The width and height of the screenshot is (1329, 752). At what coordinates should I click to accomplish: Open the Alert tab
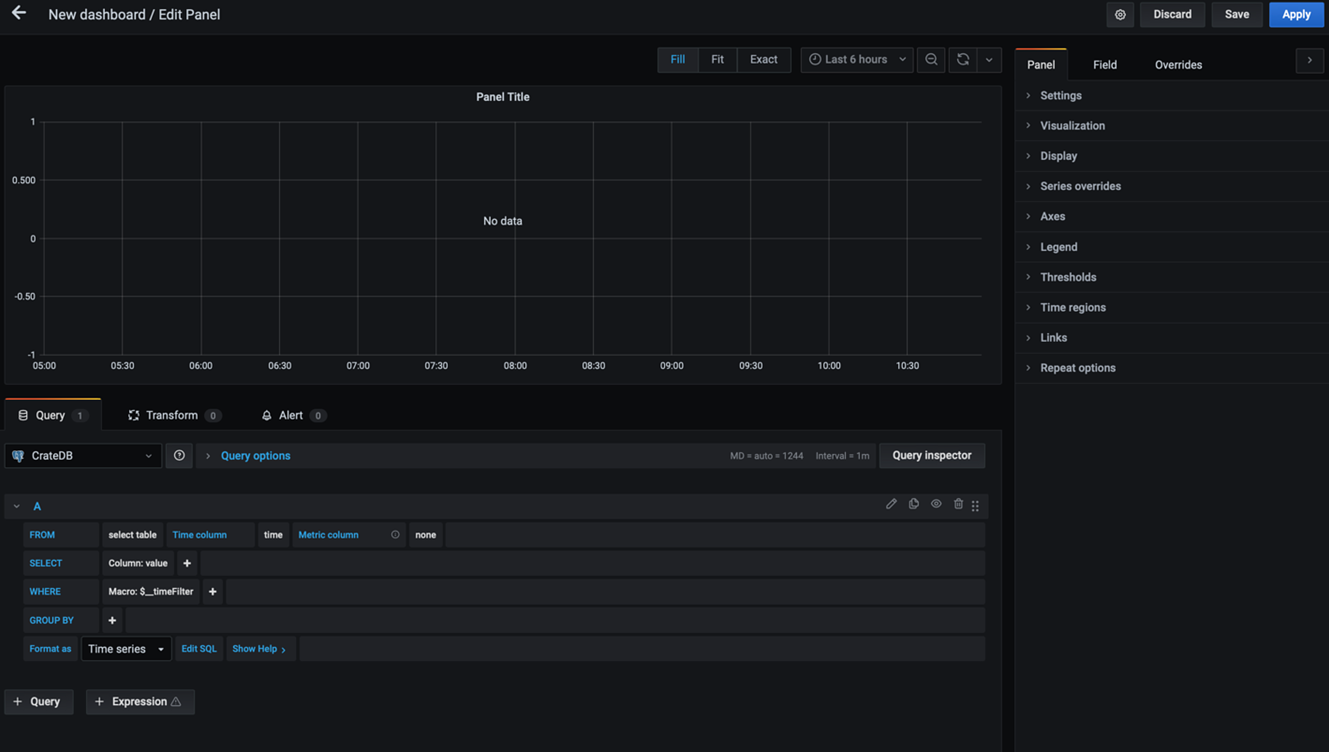[293, 415]
